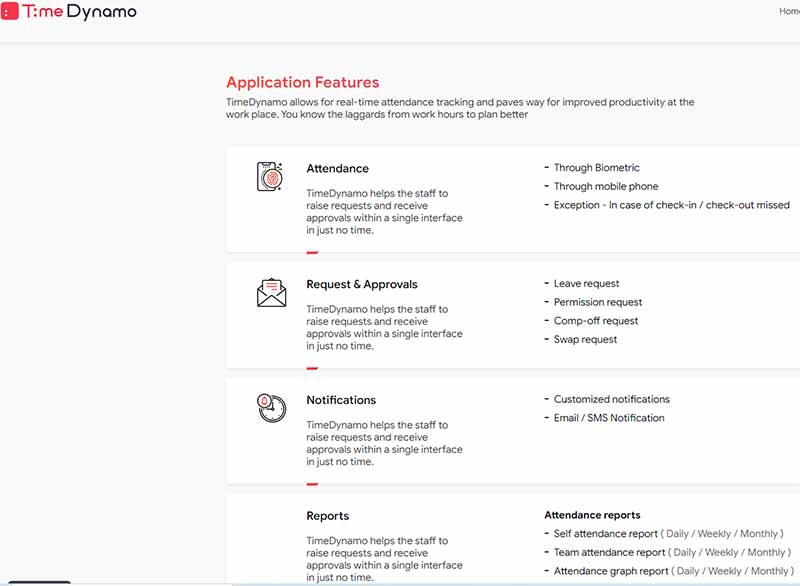The height and width of the screenshot is (586, 800).
Task: Select Email / SMS Notification item
Action: click(x=609, y=418)
